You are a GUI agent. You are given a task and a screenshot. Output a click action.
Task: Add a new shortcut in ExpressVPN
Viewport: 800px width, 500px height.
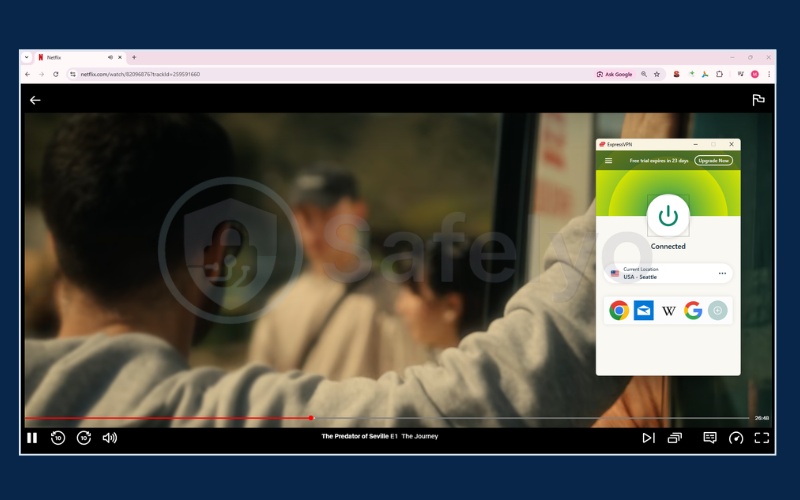(x=717, y=310)
